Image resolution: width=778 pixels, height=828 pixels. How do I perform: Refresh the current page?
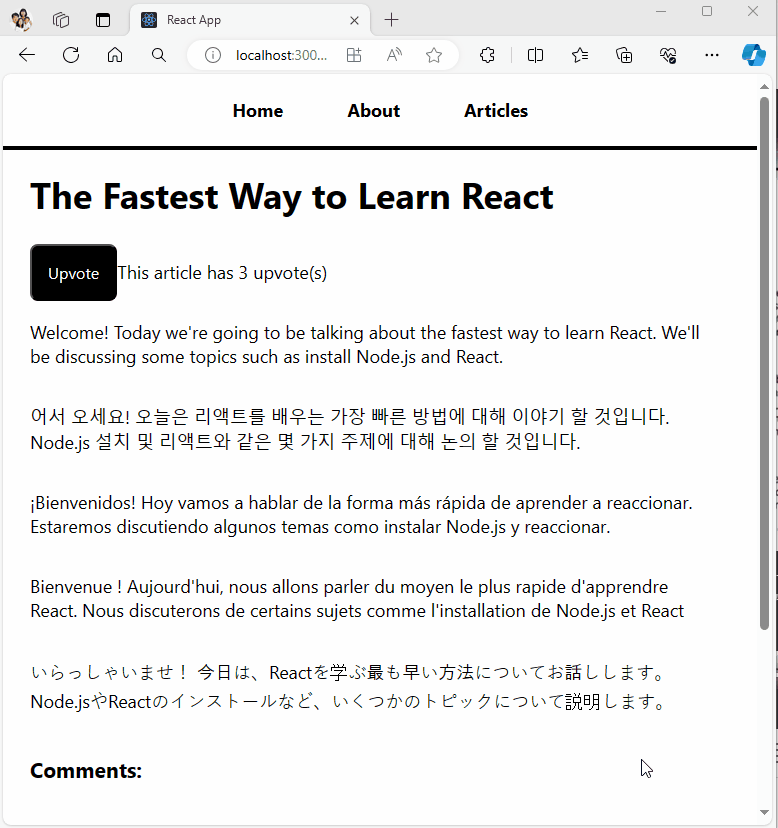point(71,55)
